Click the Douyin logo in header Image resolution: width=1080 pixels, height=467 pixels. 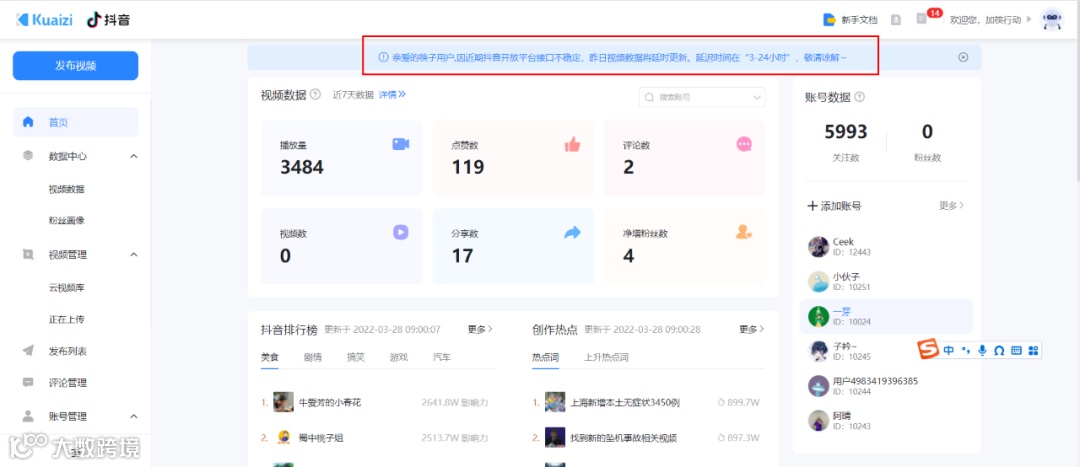(108, 19)
